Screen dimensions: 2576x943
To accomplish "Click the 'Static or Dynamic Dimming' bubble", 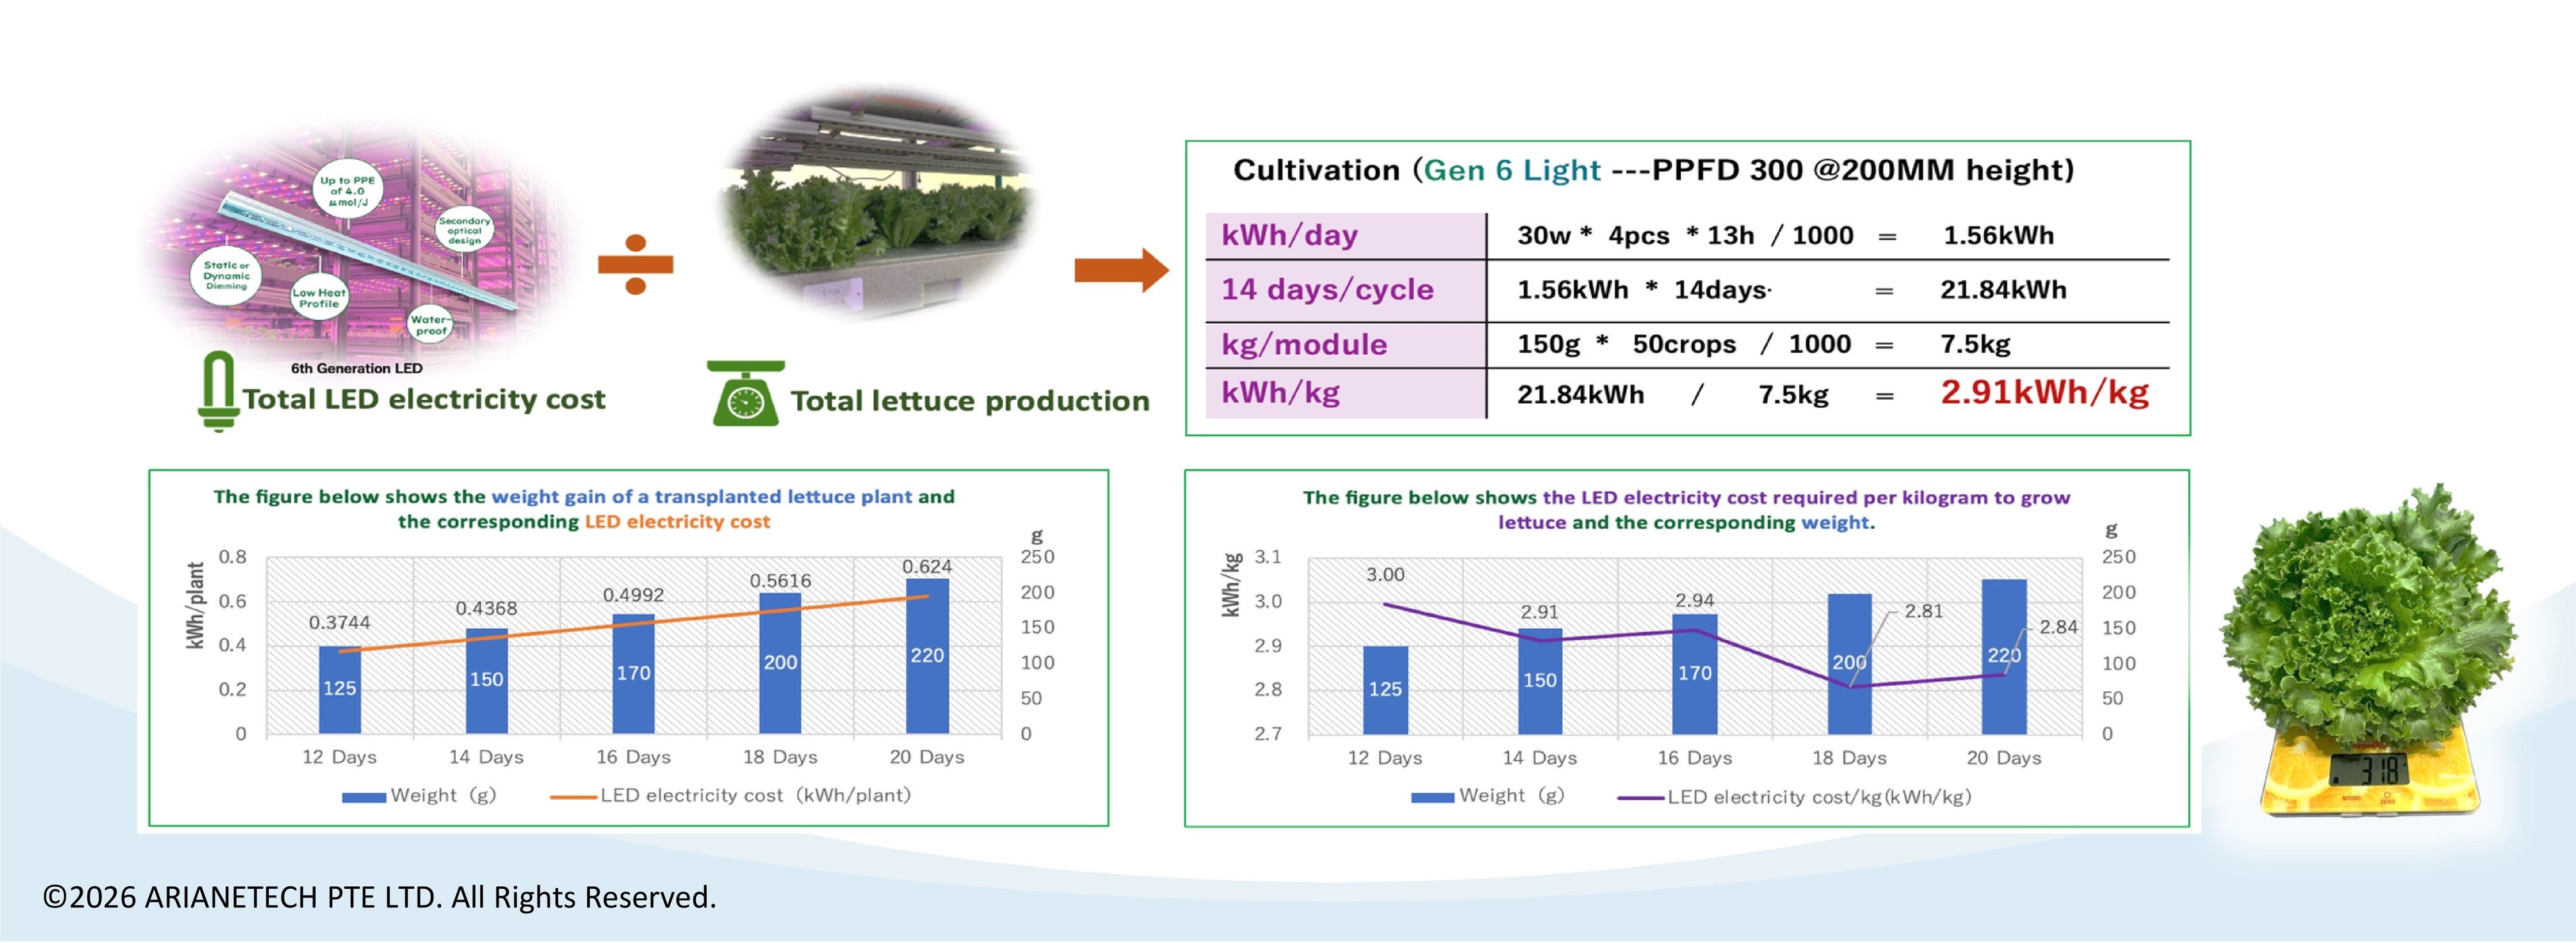I will [226, 276].
